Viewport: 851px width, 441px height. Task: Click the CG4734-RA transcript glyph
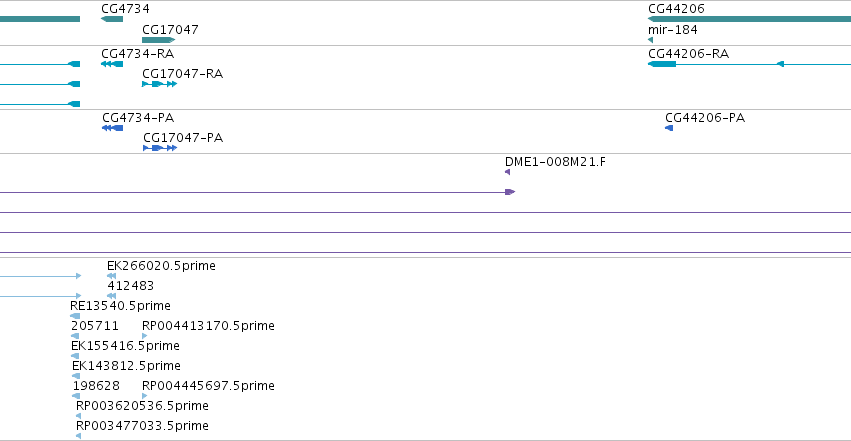click(112, 64)
